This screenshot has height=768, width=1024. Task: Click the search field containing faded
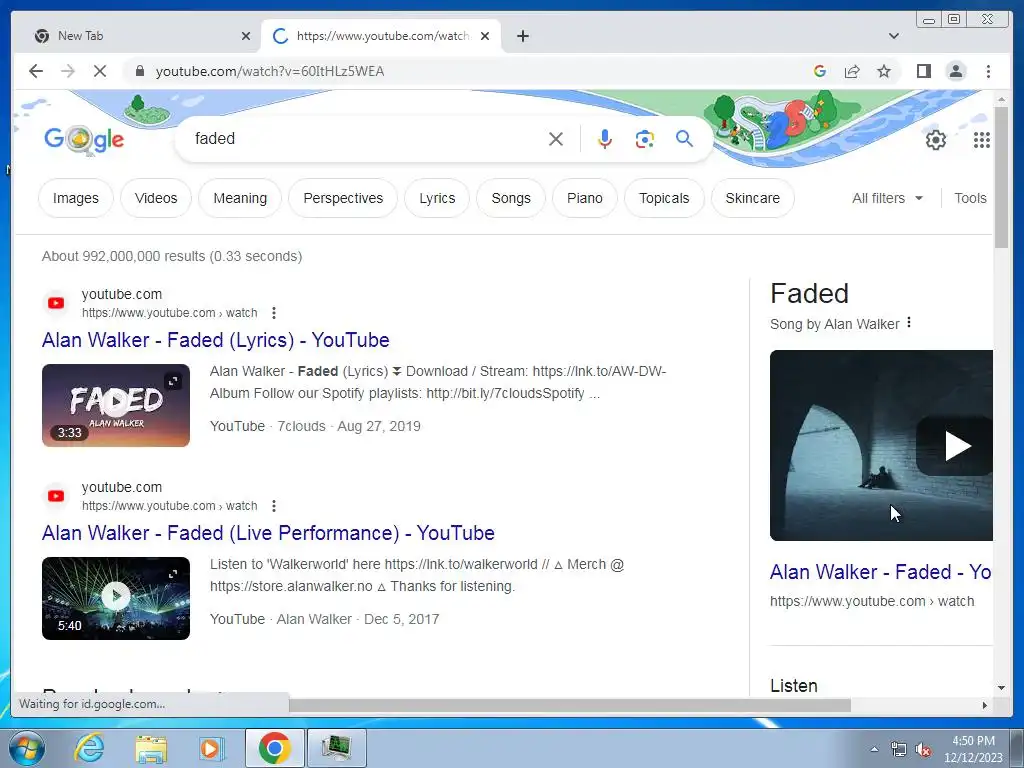pyautogui.click(x=366, y=139)
